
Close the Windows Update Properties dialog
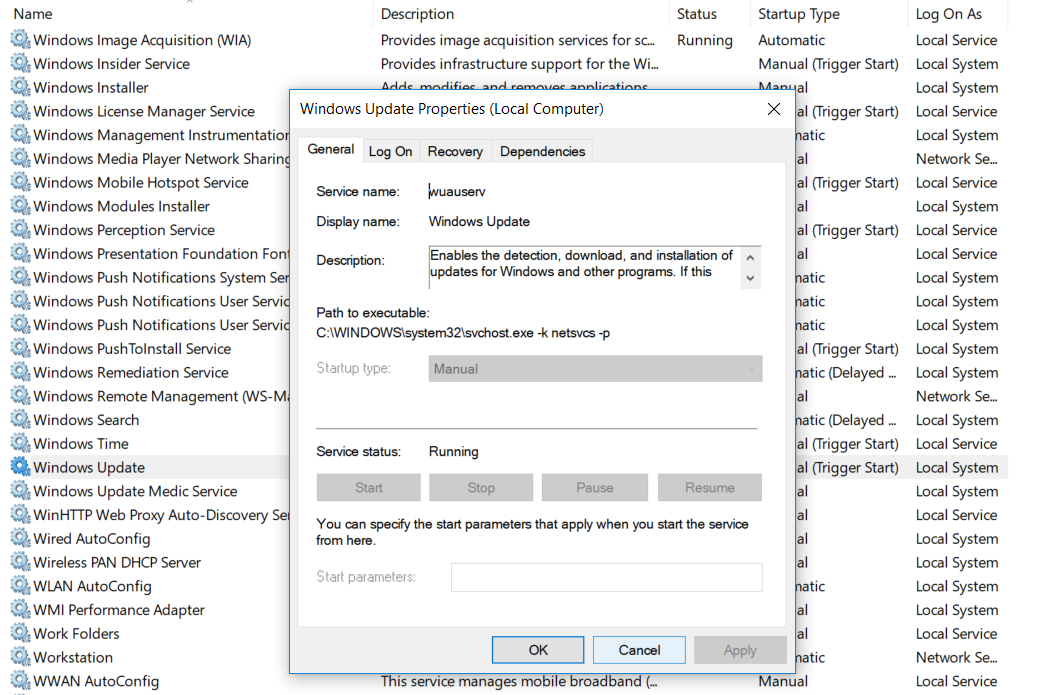click(x=774, y=109)
